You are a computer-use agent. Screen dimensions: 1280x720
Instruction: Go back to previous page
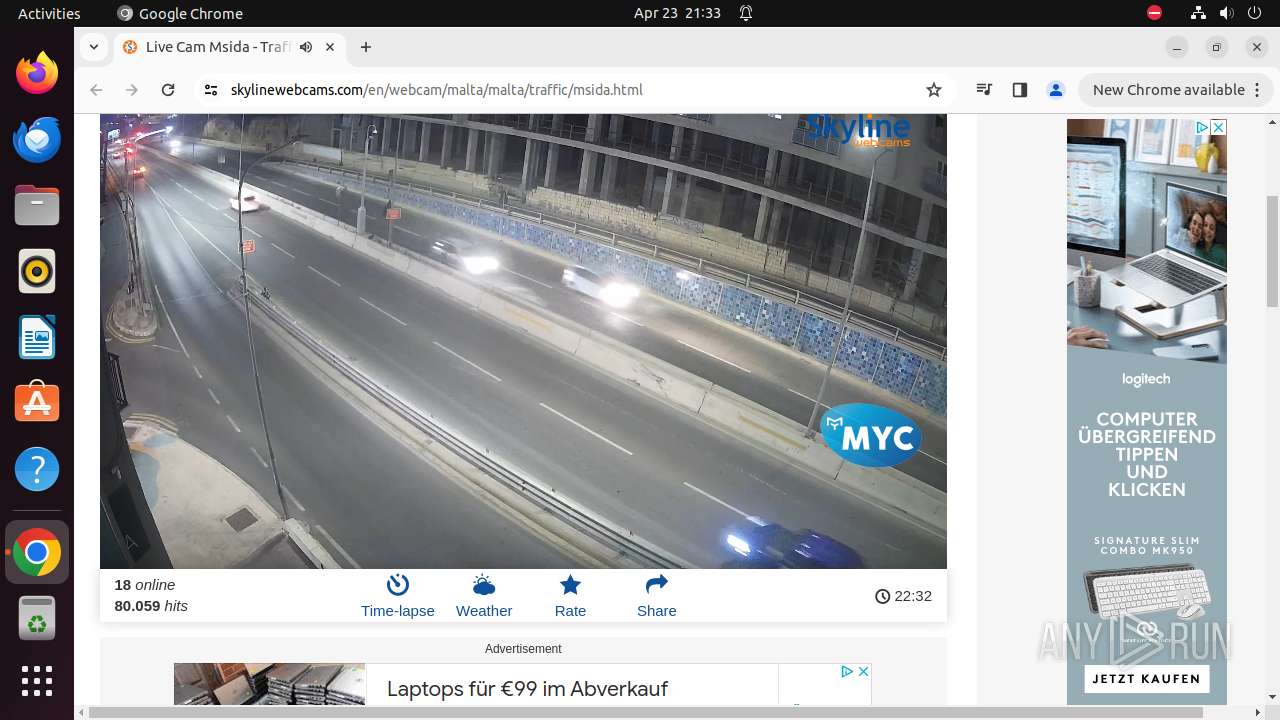(96, 90)
